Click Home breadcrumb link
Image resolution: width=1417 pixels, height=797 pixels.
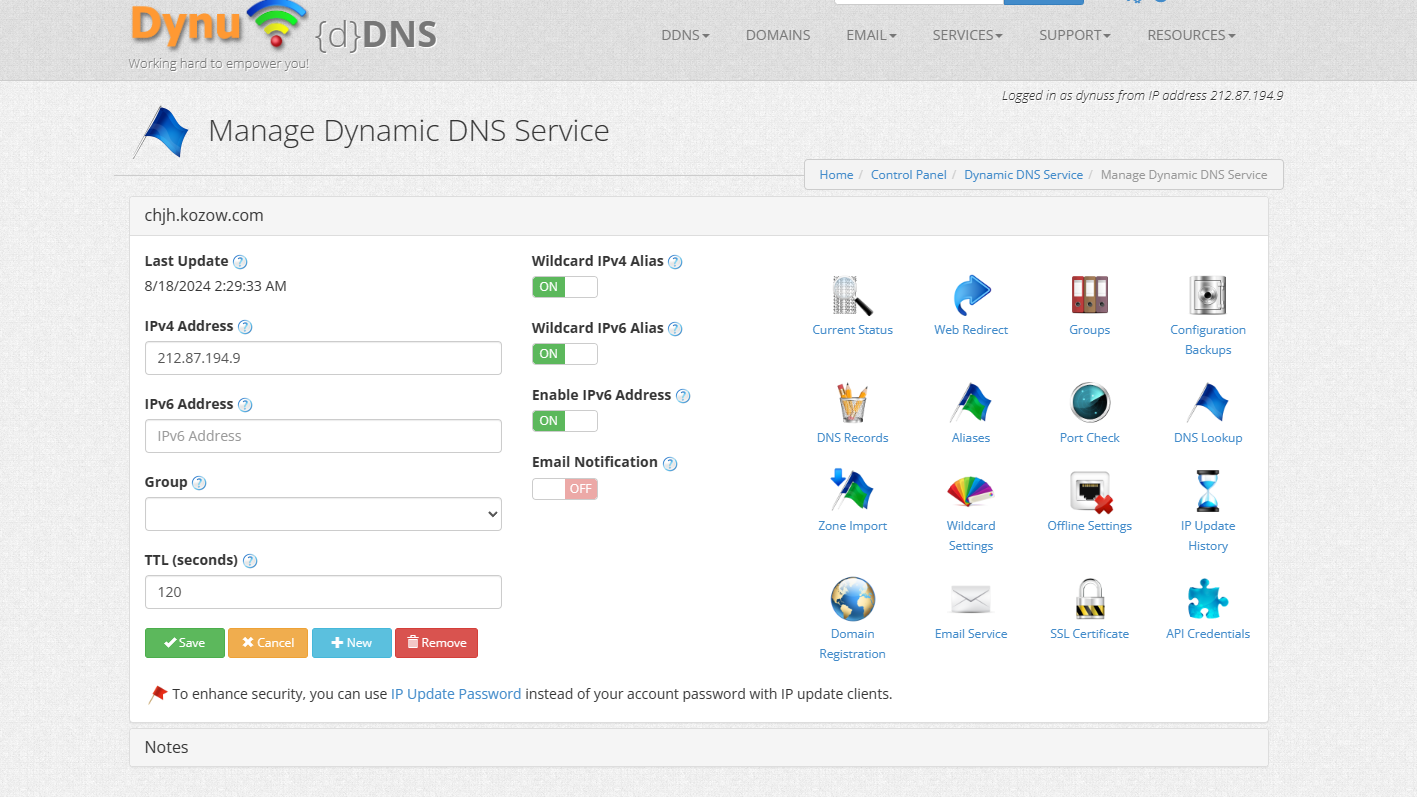click(x=836, y=174)
